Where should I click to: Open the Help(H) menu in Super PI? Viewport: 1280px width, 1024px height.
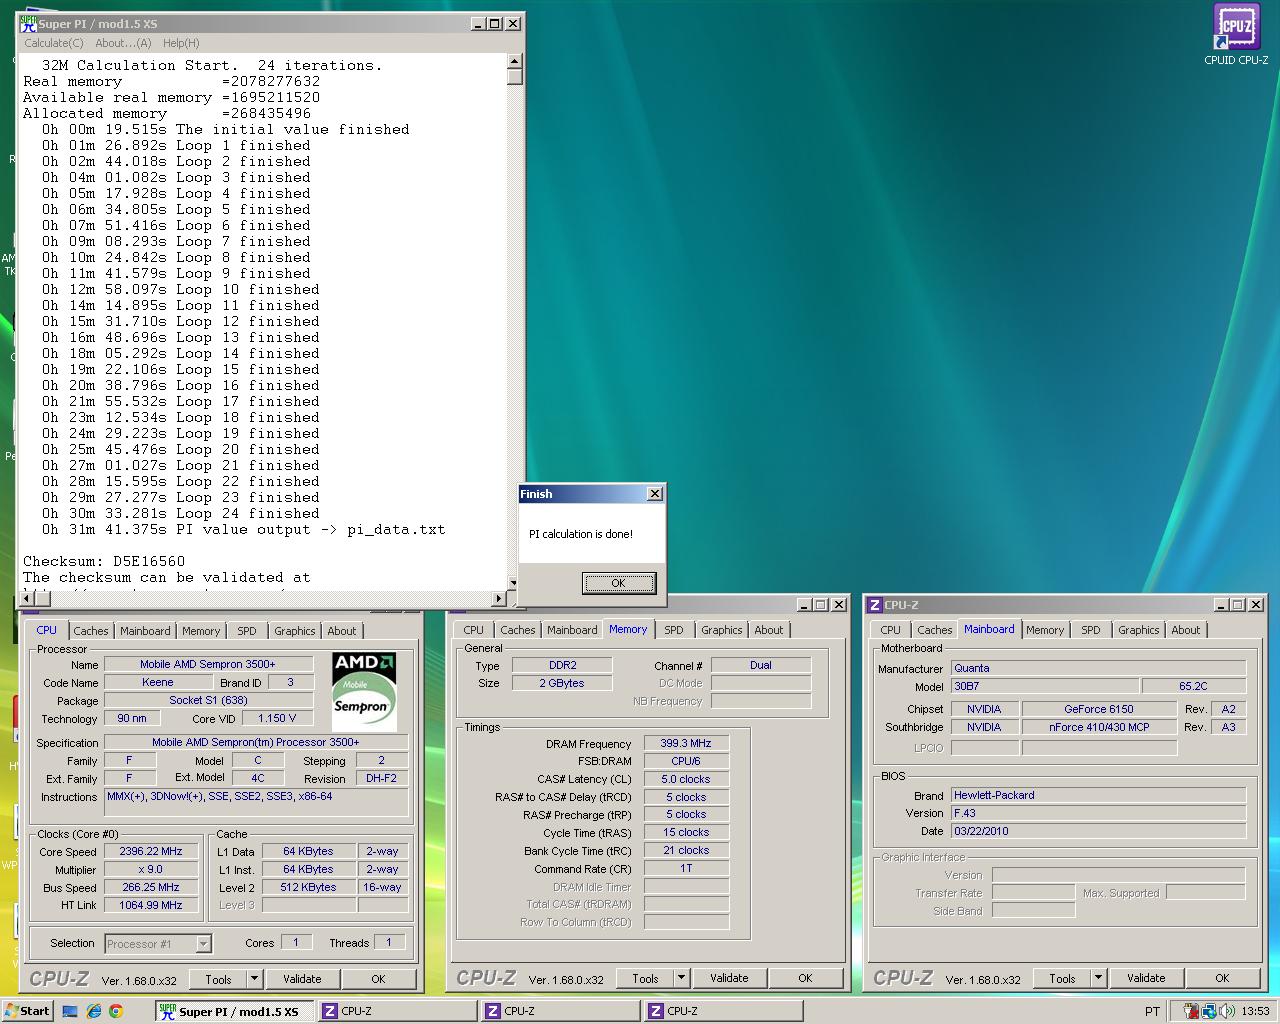coord(181,43)
